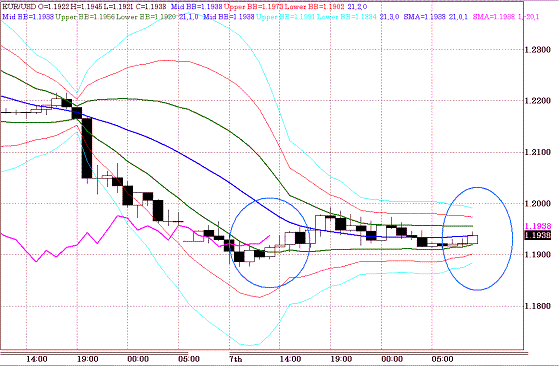Screen dimensions: 559x366
Task: Click the 1.2200 price axis label
Action: 538,101
